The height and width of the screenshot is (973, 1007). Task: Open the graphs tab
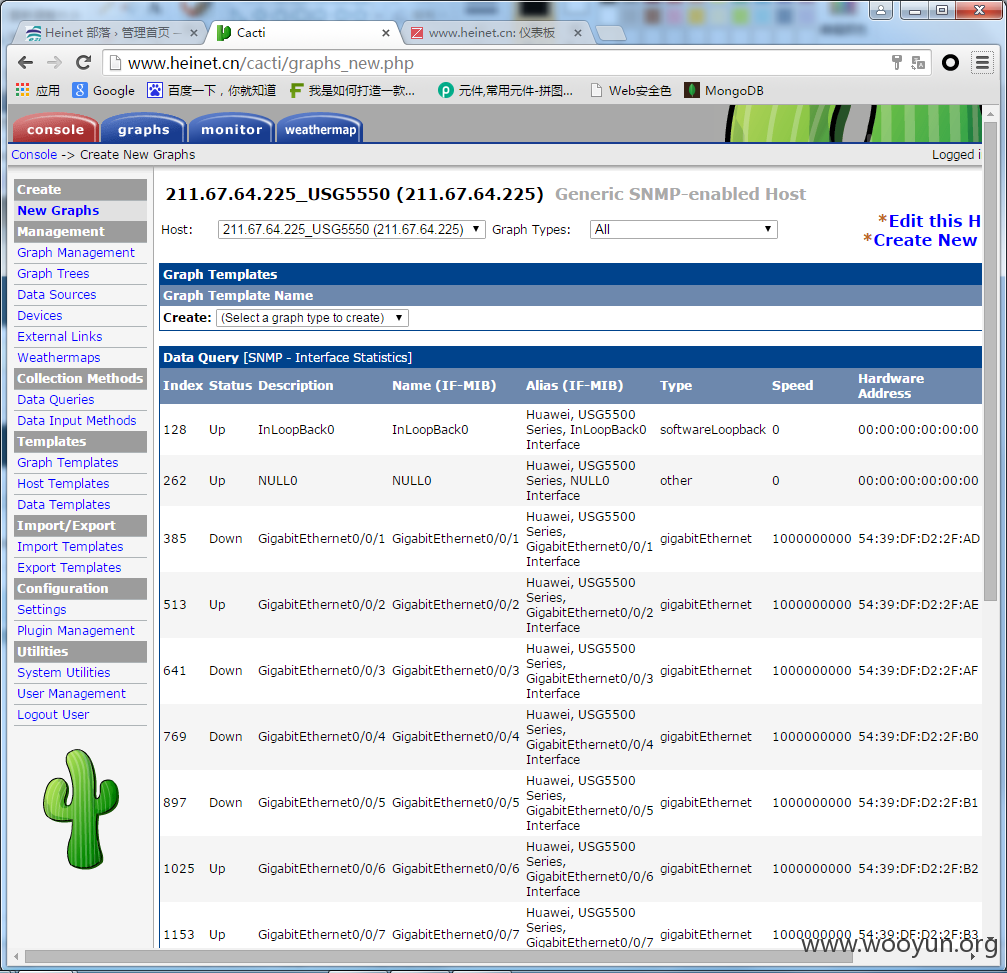pyautogui.click(x=144, y=129)
